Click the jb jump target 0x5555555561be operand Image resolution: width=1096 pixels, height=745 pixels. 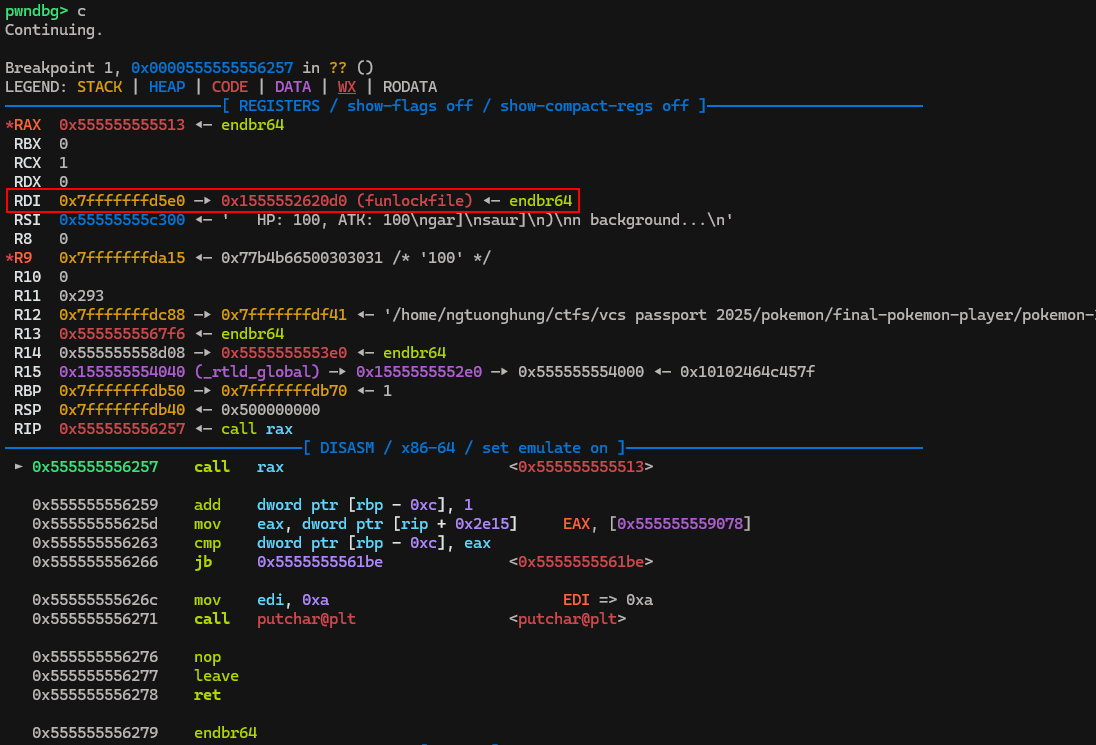tap(320, 562)
